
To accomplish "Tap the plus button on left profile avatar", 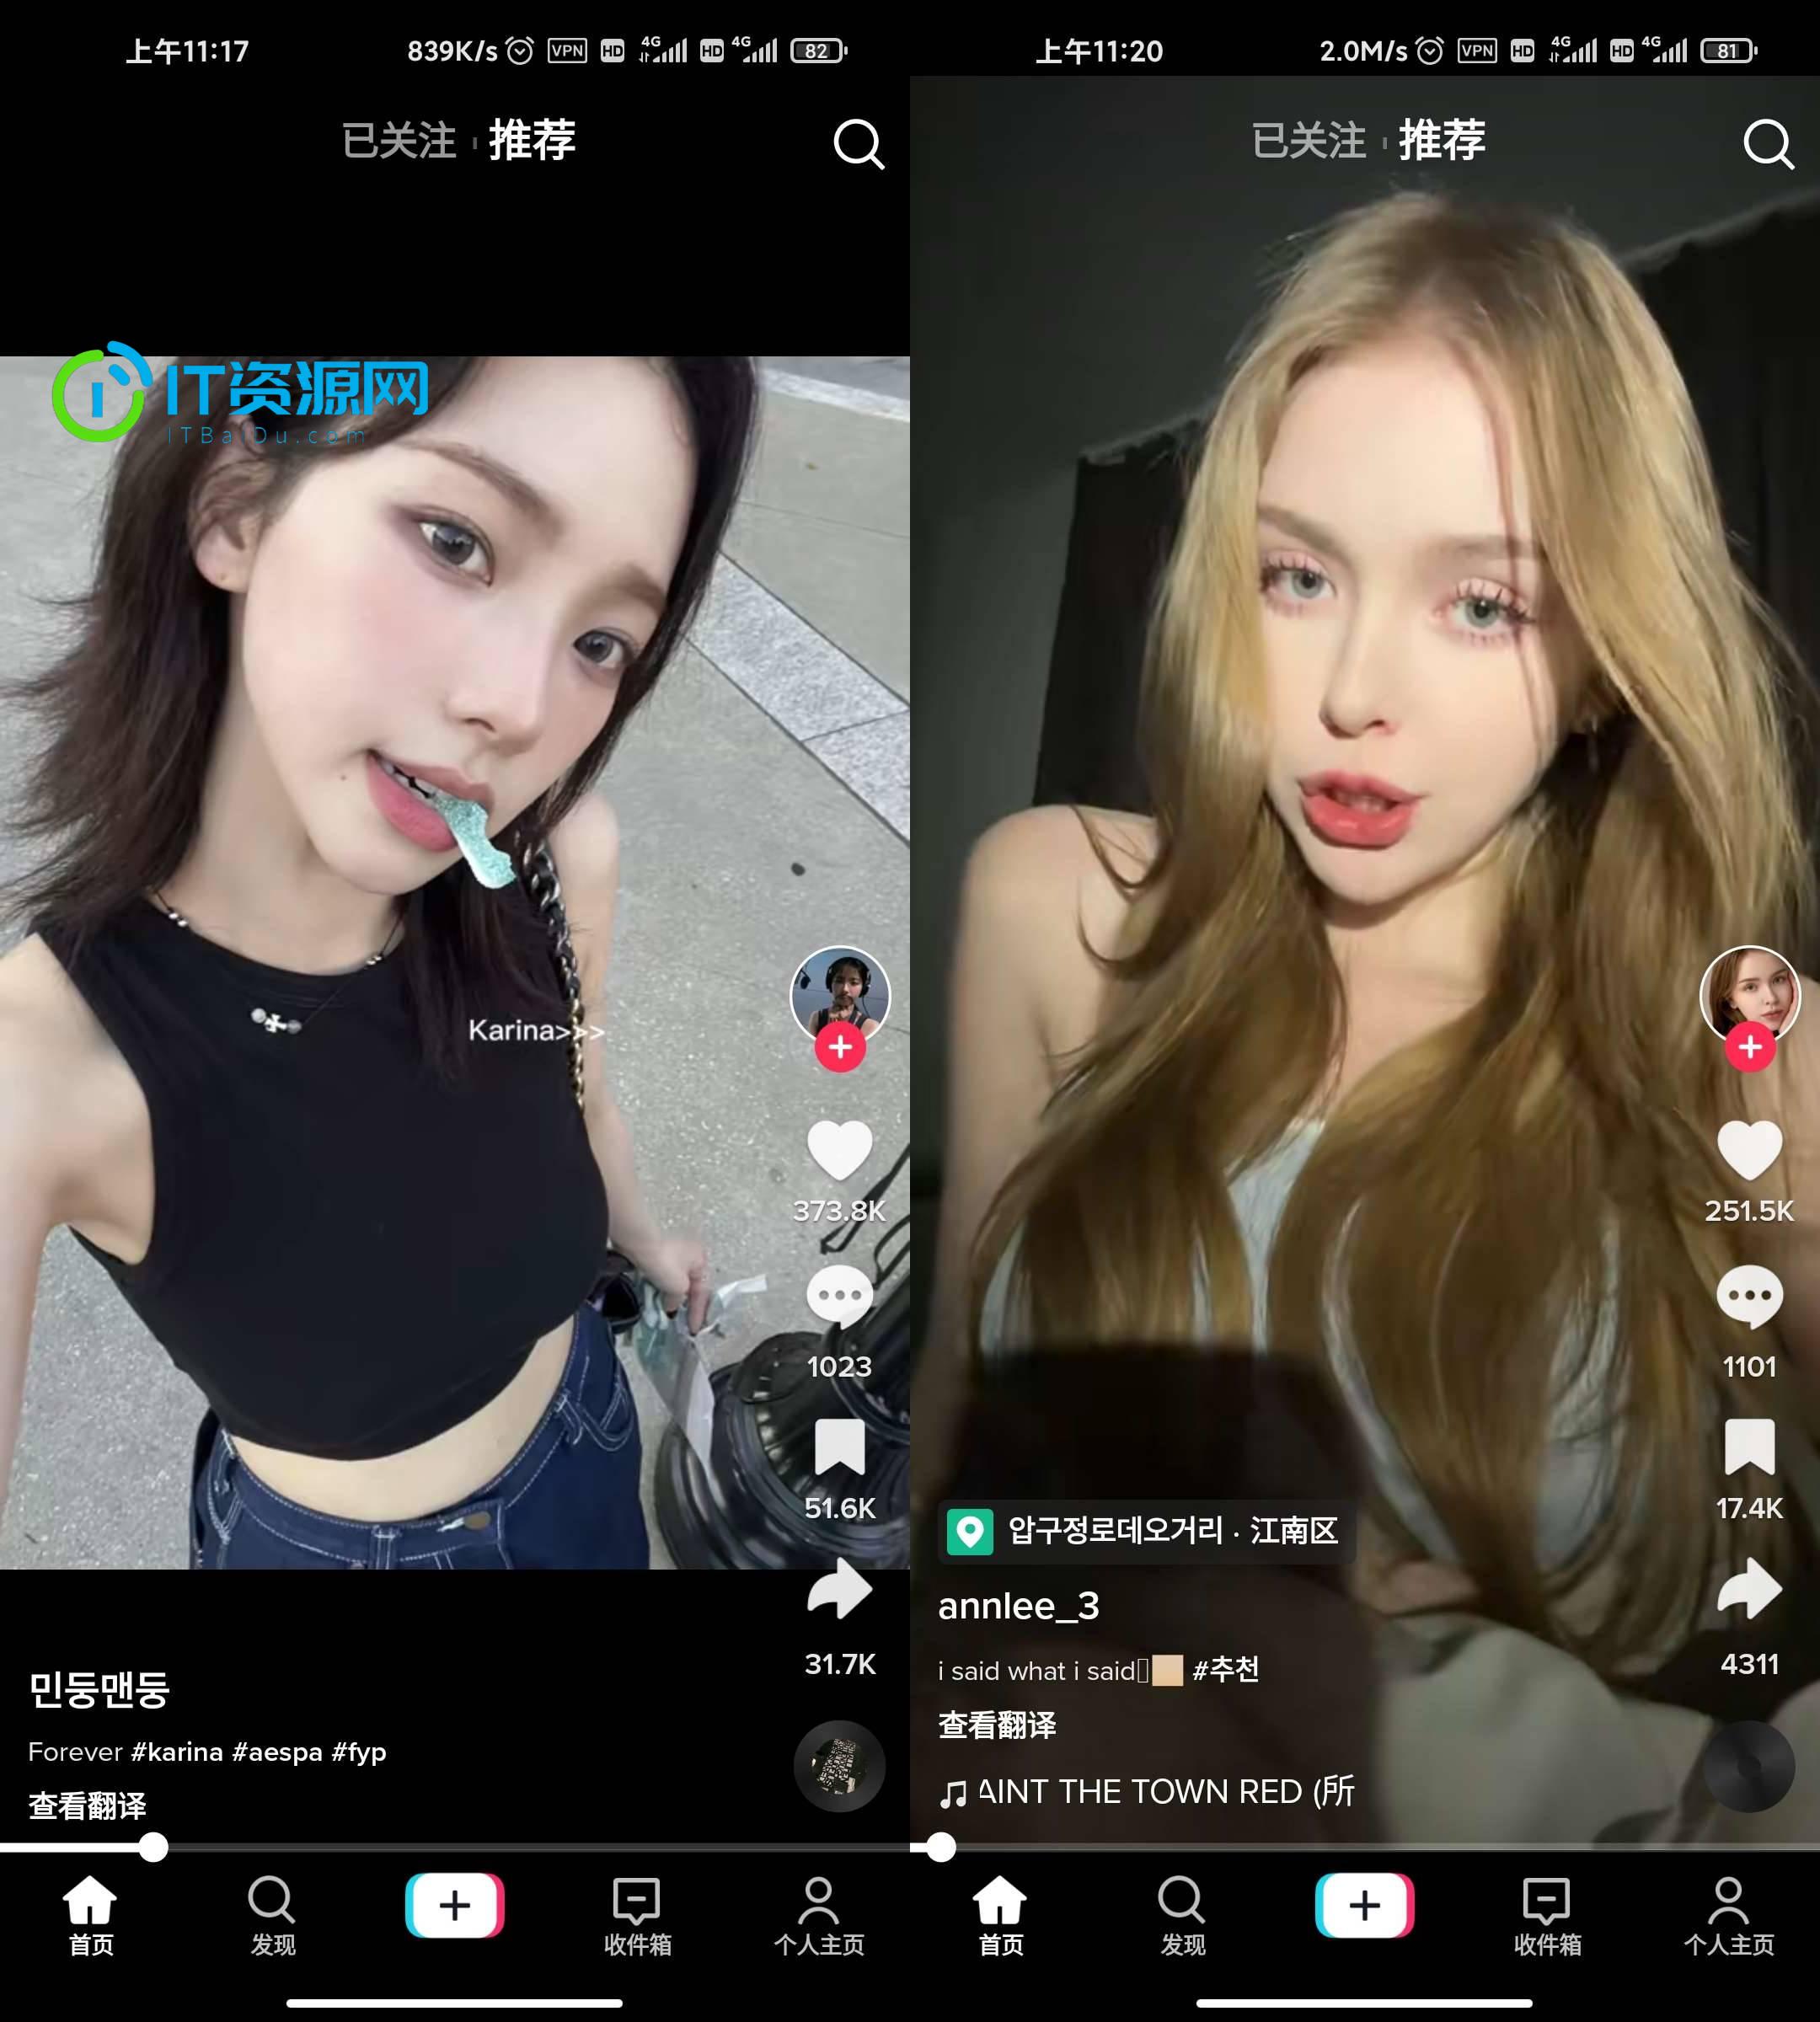I will [x=838, y=1051].
